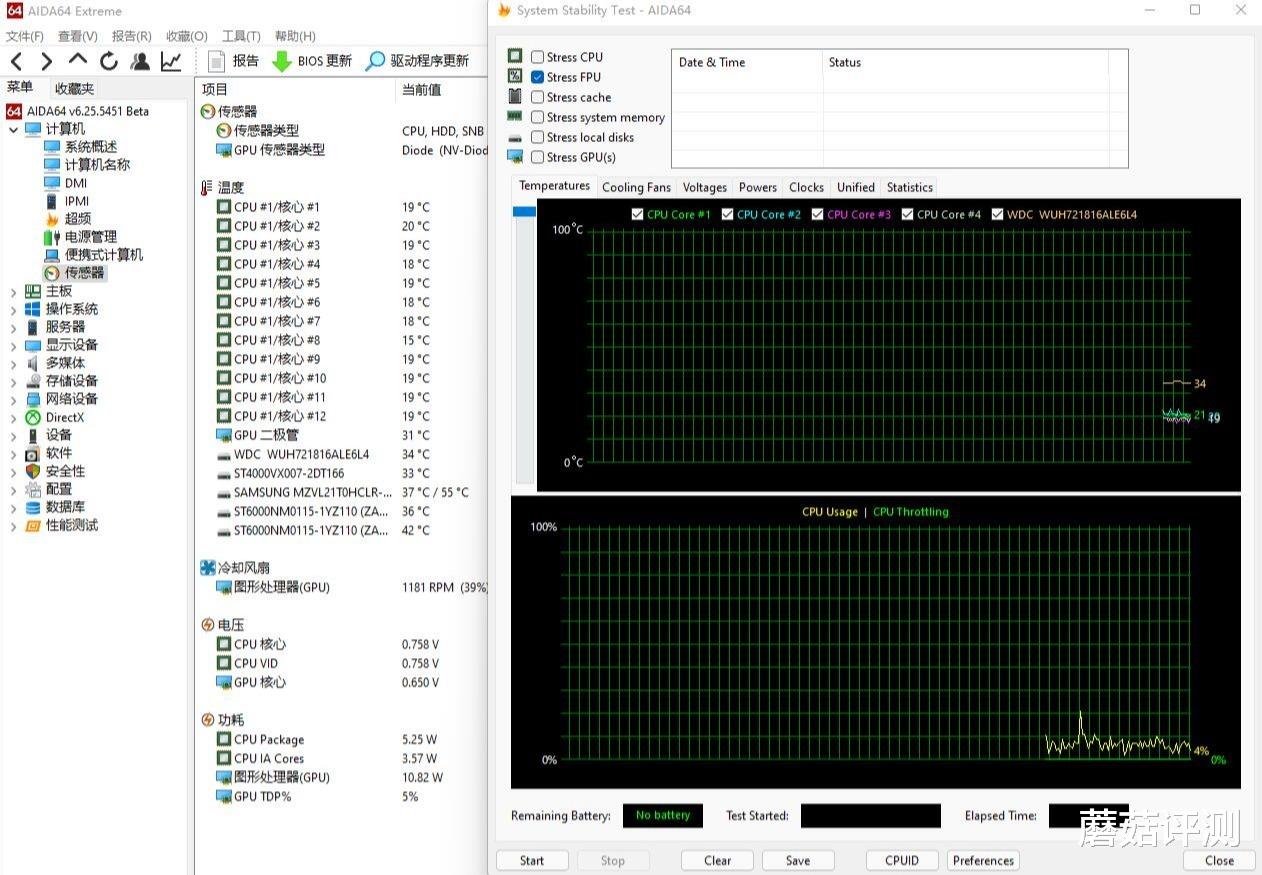Screen dimensions: 1262x875
Task: Open the 帮助(H) menu
Action: (x=295, y=36)
